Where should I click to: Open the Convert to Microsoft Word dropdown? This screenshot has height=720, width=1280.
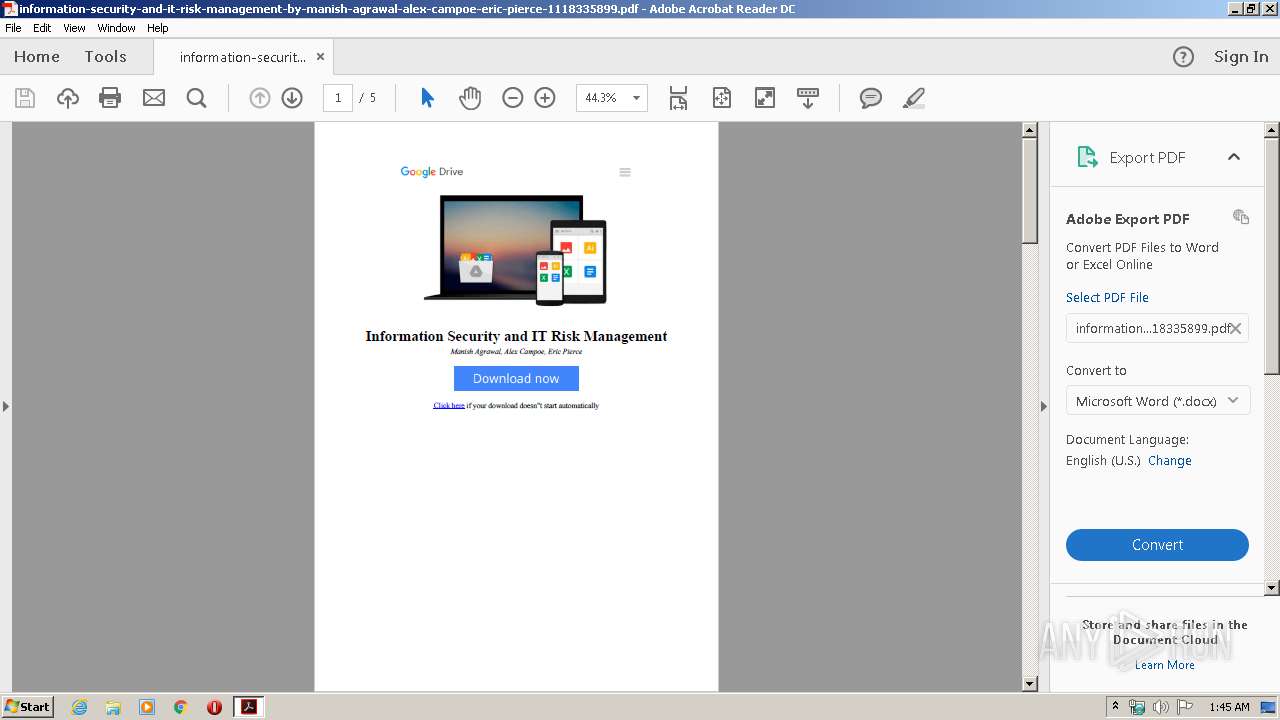tap(1158, 401)
